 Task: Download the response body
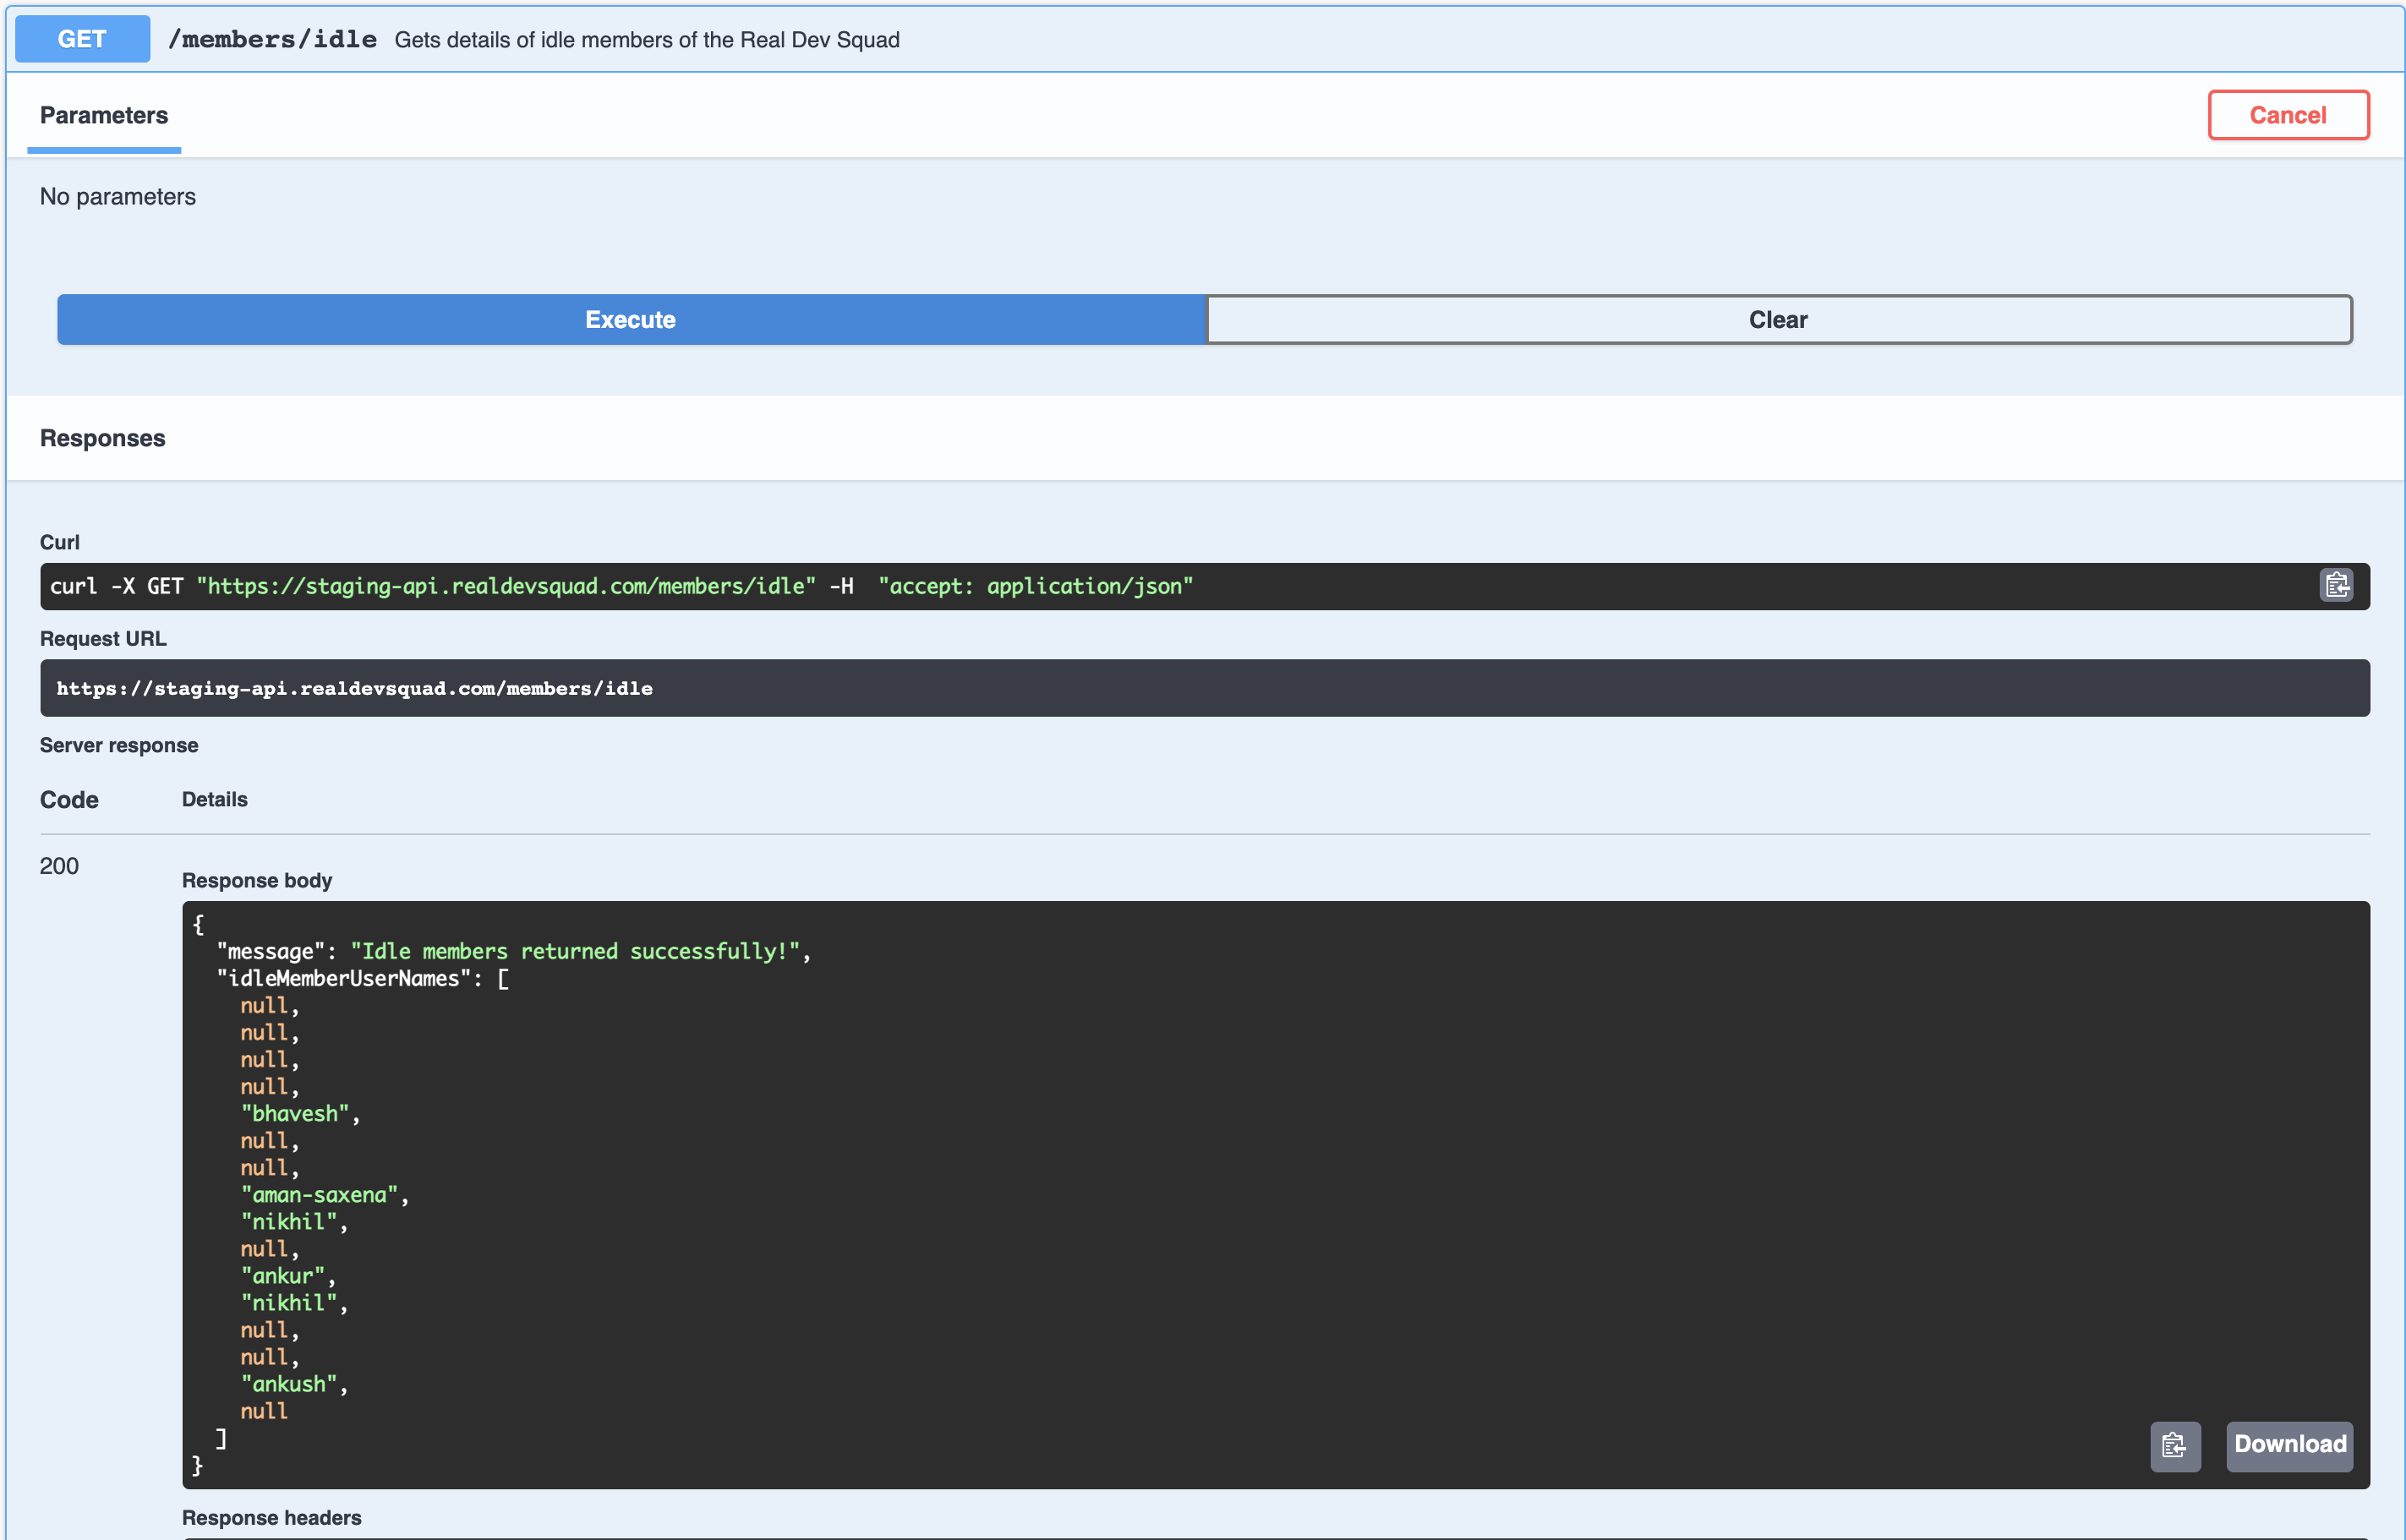(x=2289, y=1445)
